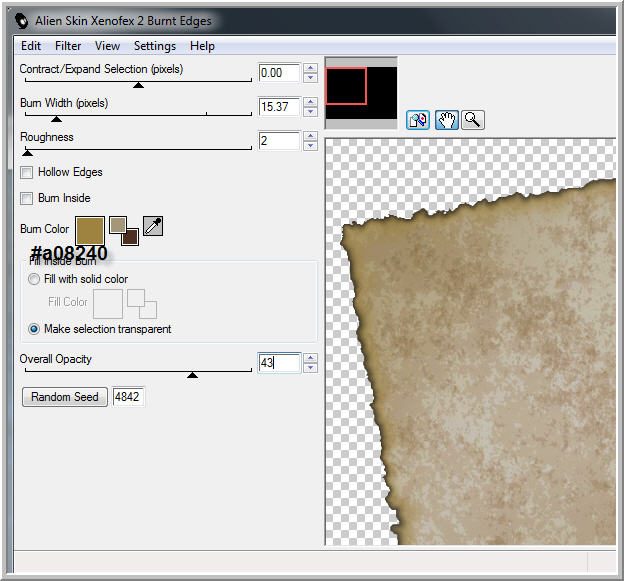The height and width of the screenshot is (581, 624).
Task: Click the navigator thumbnail red rectangle
Action: click(346, 86)
